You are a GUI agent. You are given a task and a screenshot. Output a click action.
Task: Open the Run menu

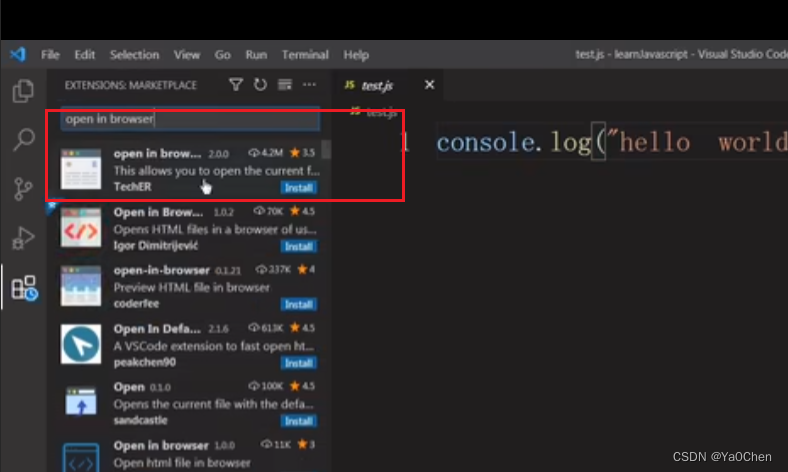click(256, 55)
